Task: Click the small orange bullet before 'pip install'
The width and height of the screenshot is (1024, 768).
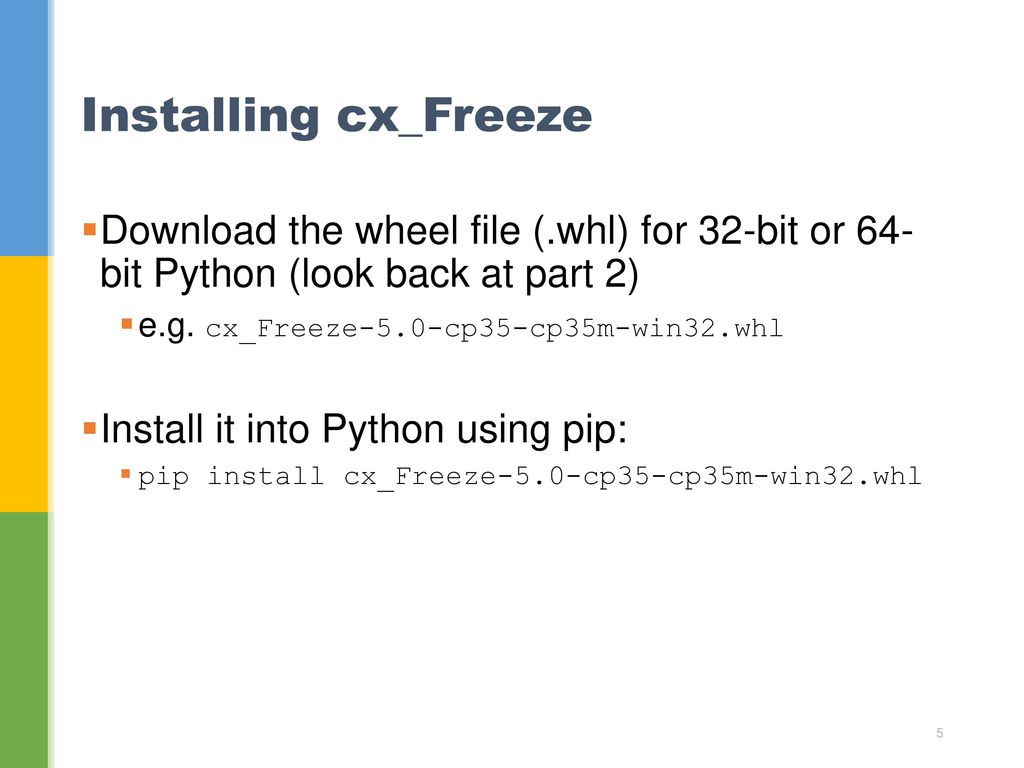Action: [x=126, y=473]
